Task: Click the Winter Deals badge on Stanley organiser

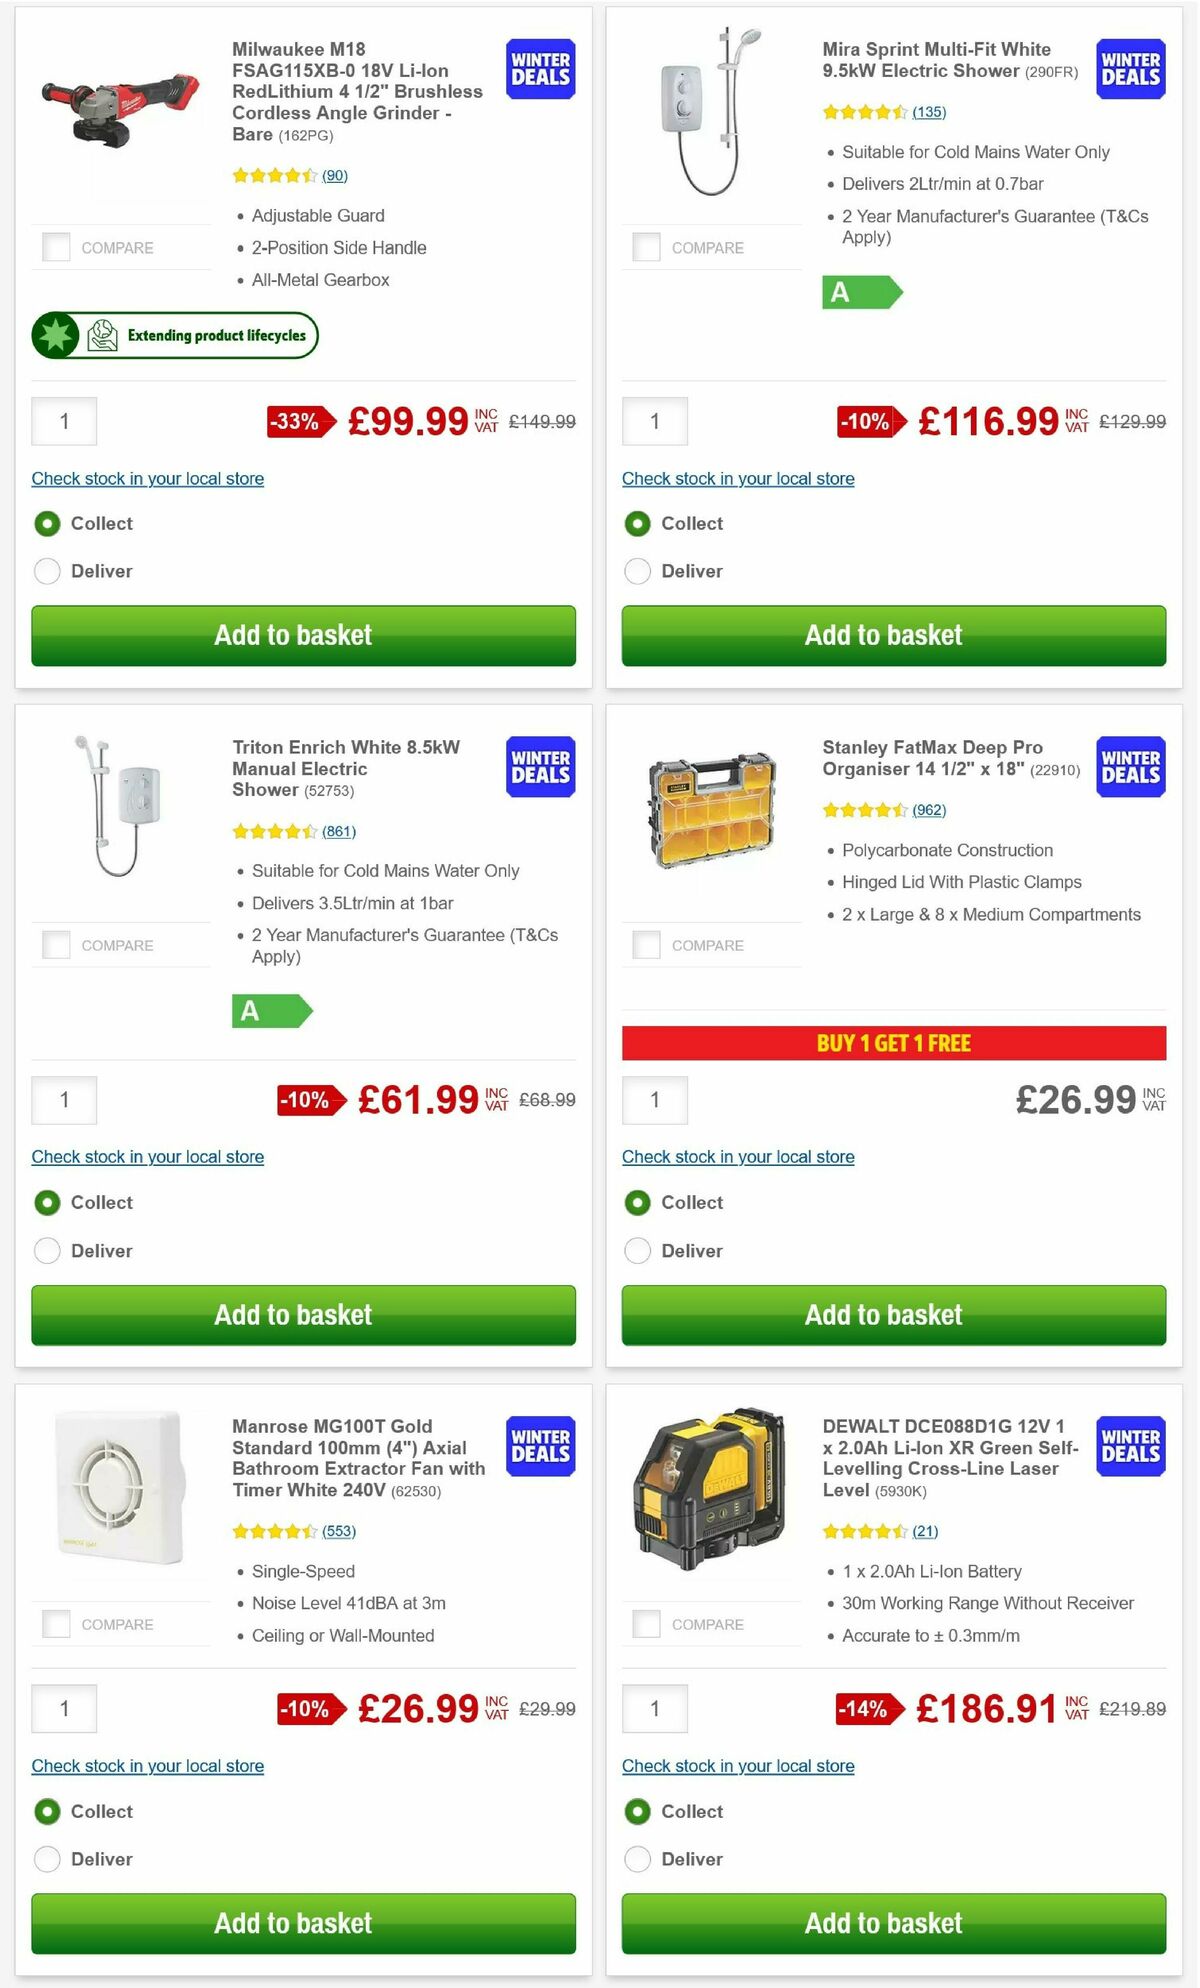Action: click(1129, 767)
